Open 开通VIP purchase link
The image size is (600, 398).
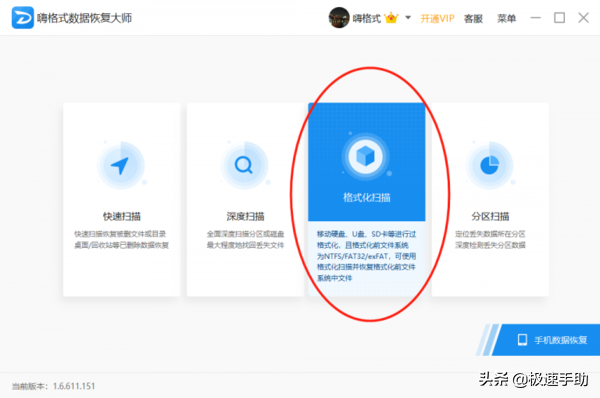click(x=437, y=18)
